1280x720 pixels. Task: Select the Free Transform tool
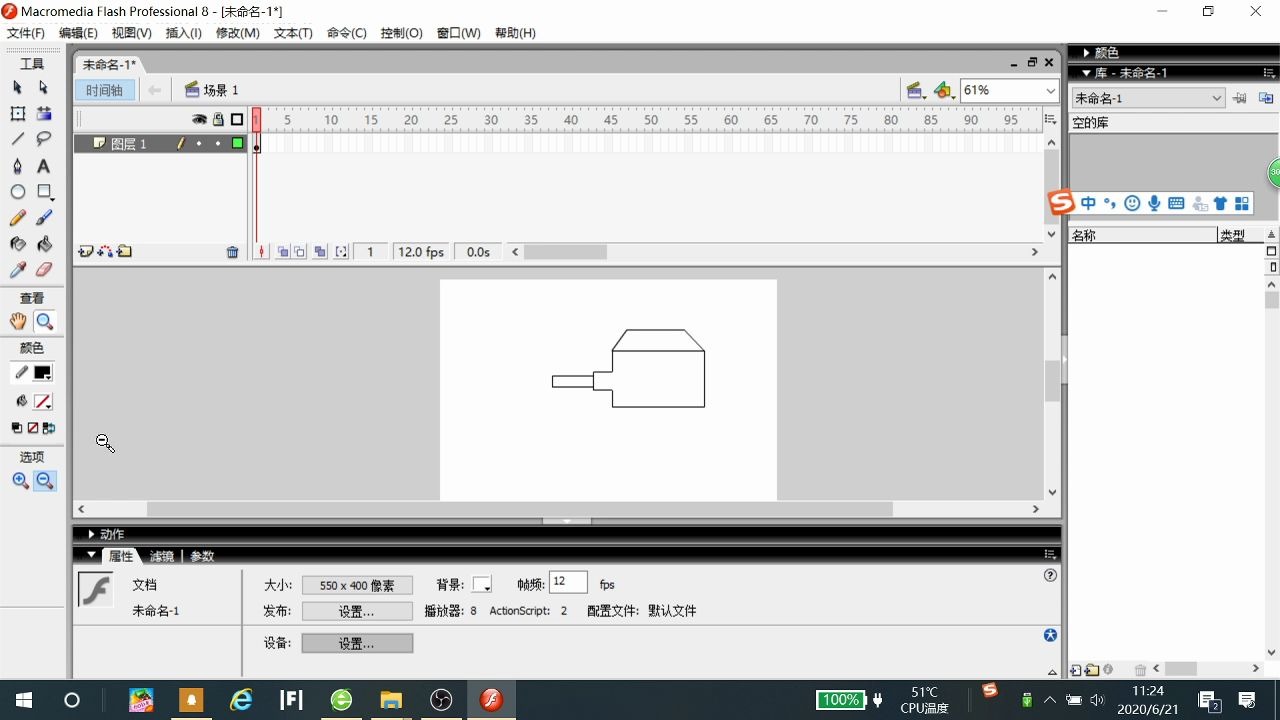click(x=17, y=113)
